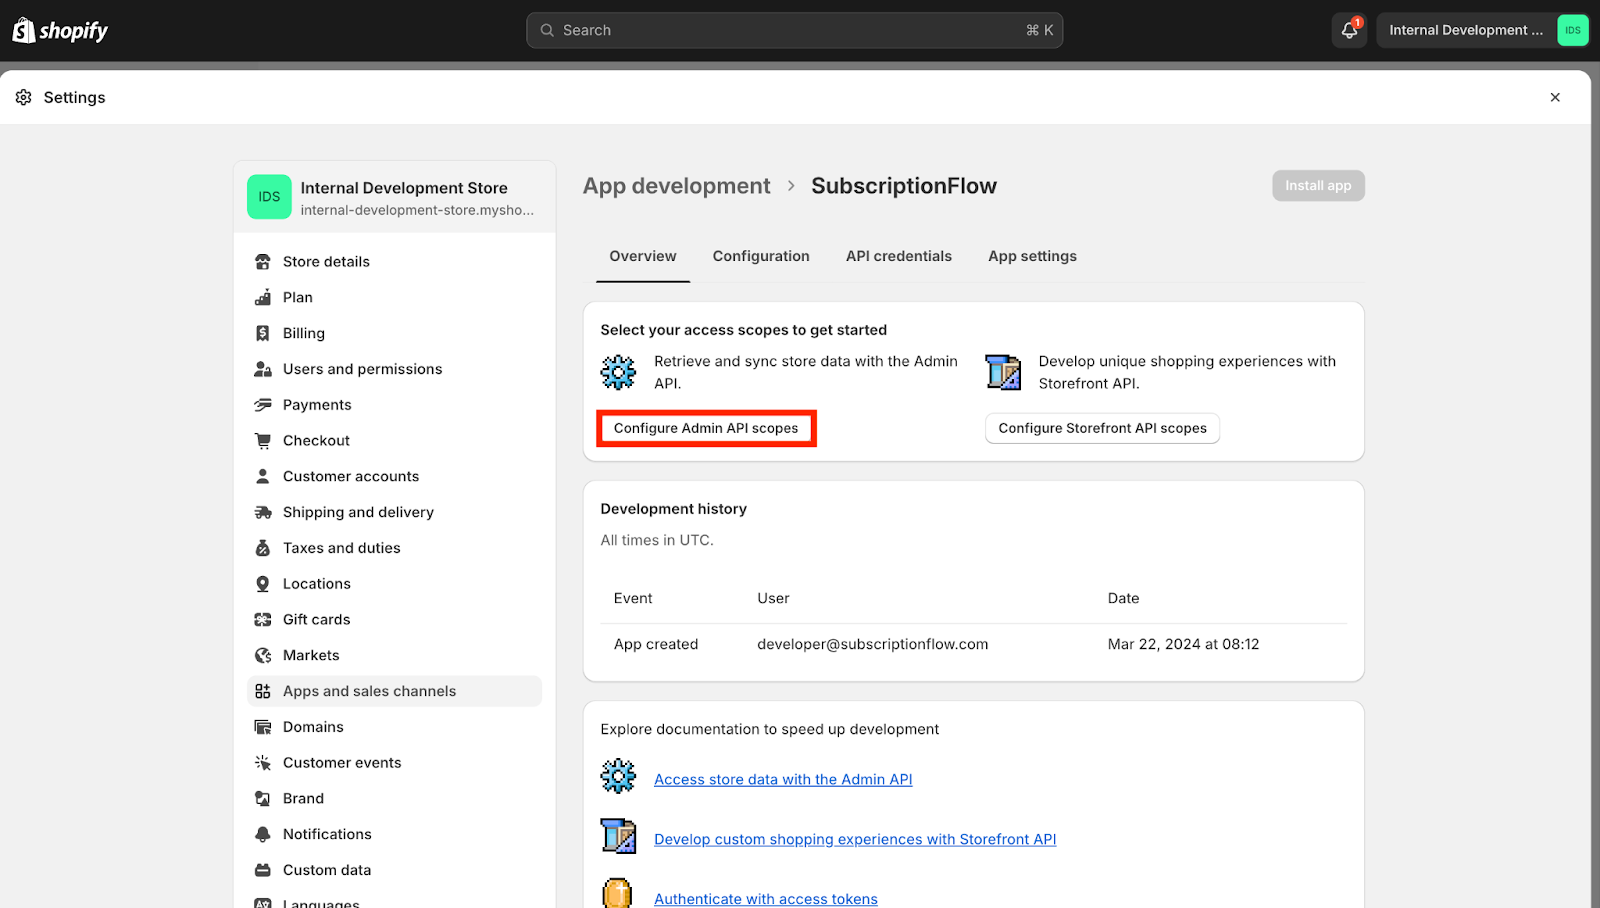Click the Domains icon
Image resolution: width=1600 pixels, height=908 pixels.
point(263,727)
